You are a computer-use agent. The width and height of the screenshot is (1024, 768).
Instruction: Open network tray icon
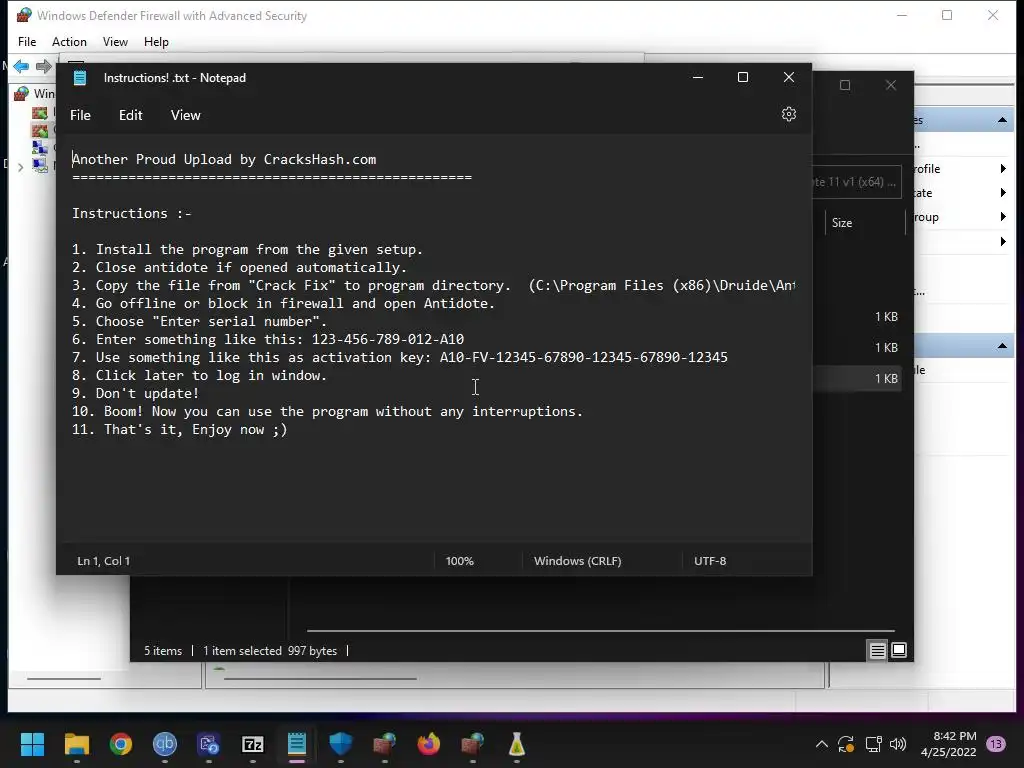click(873, 744)
